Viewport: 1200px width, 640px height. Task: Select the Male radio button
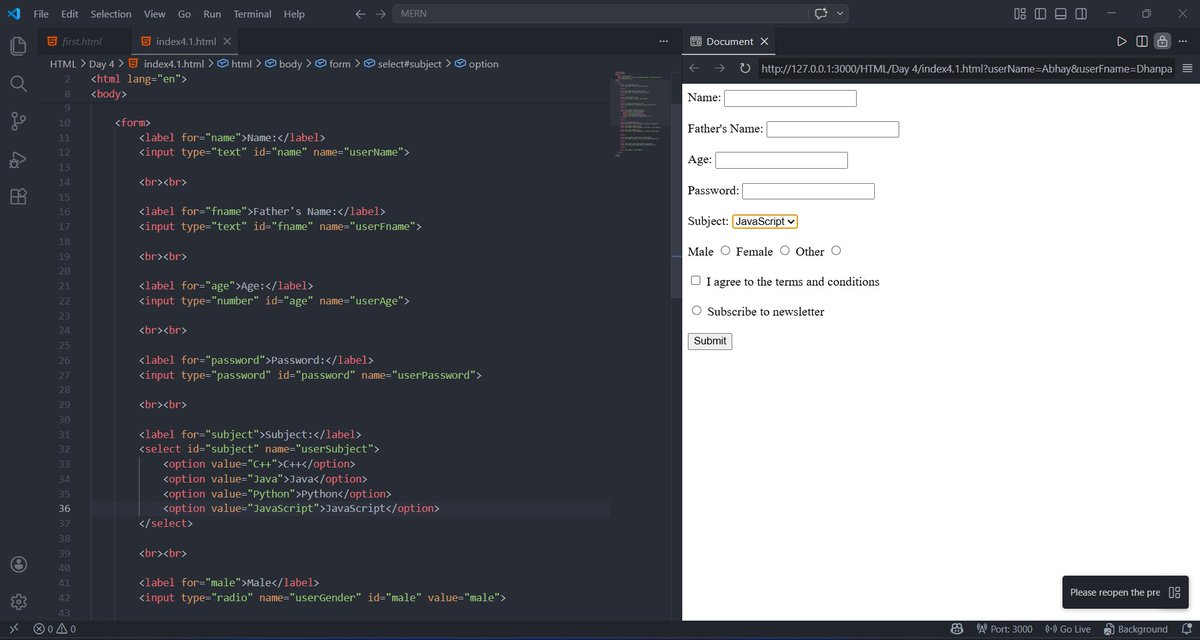tap(725, 251)
